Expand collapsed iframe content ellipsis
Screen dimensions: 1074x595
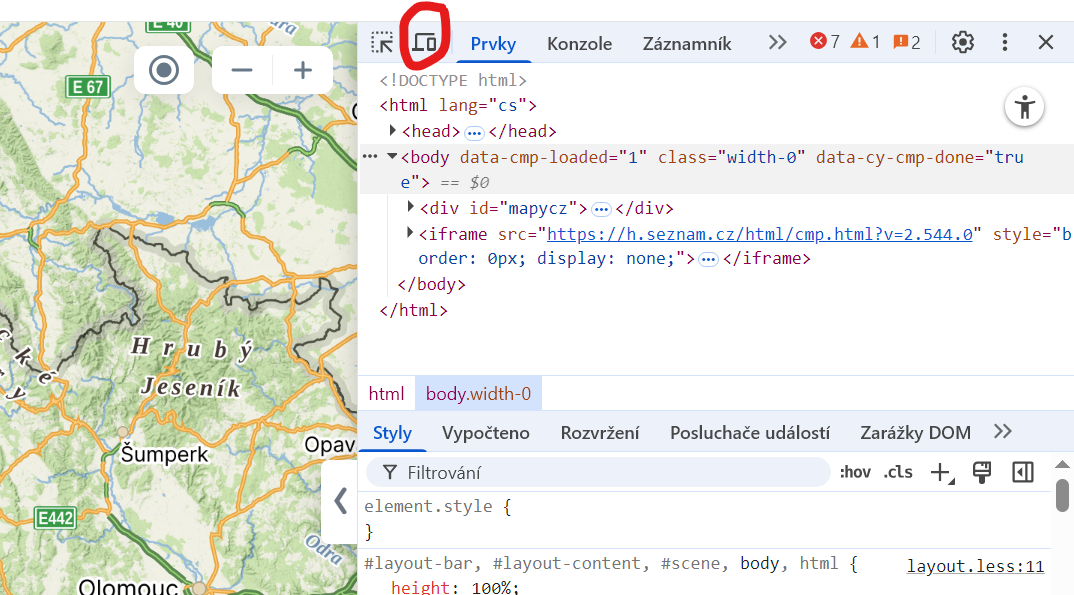point(708,260)
